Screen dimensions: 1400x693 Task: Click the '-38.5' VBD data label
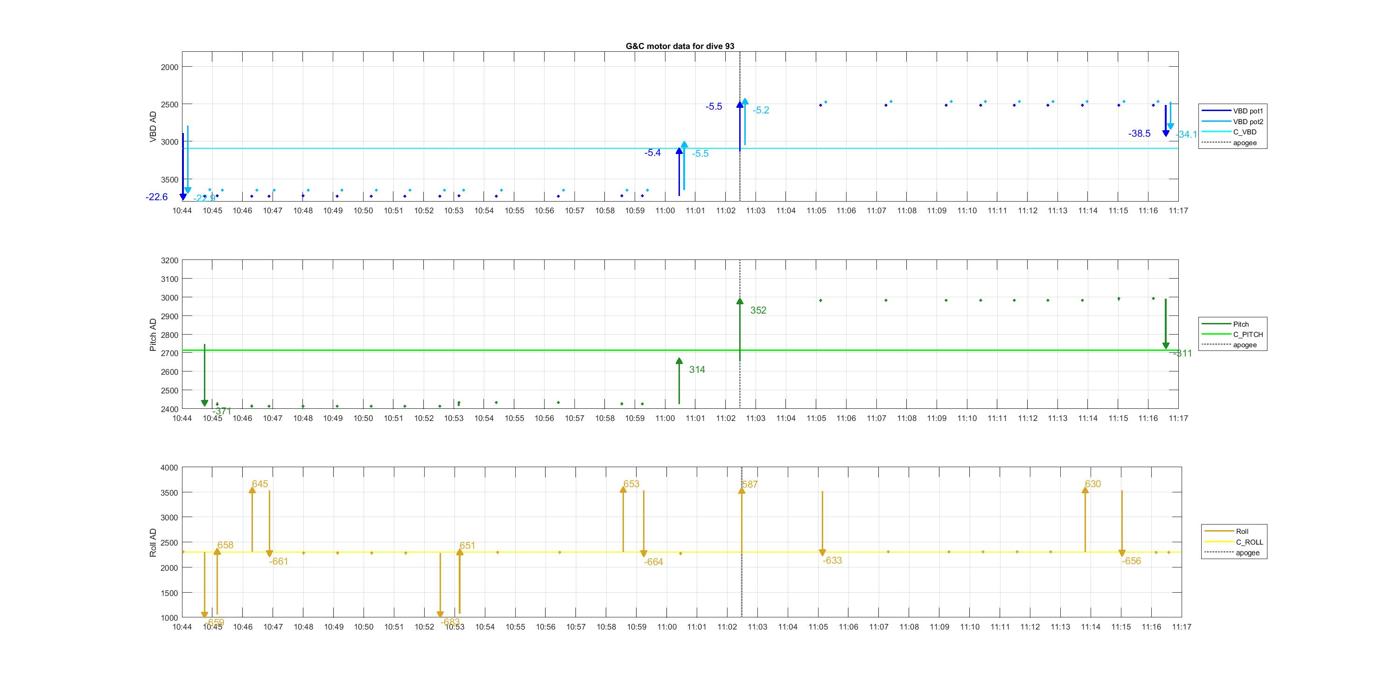1139,133
